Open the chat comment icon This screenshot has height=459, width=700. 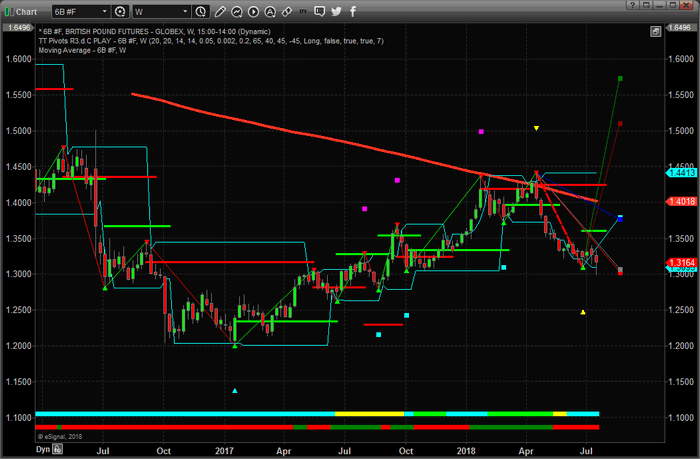[316, 12]
